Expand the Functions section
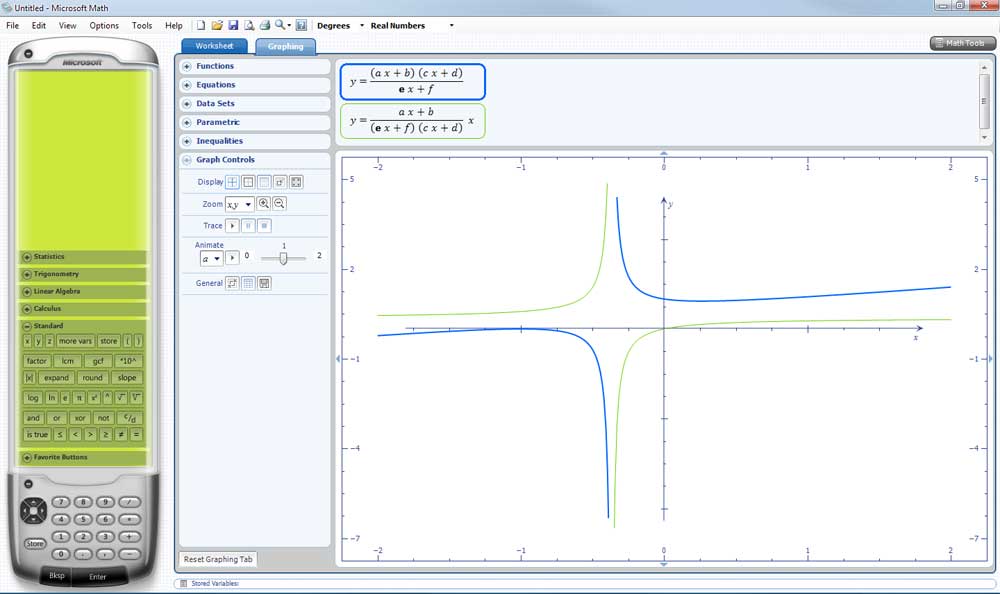Screen dimensions: 1000x594 tap(187, 66)
